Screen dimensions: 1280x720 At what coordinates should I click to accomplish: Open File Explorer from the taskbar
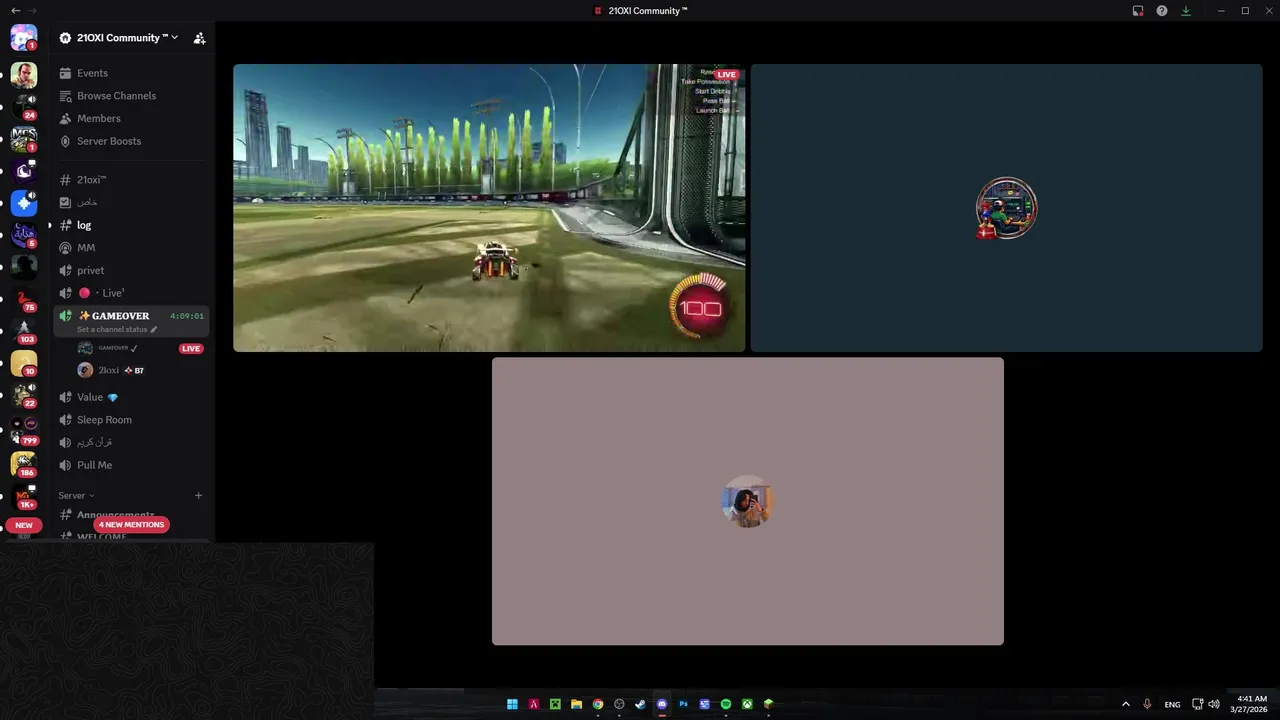click(x=576, y=704)
